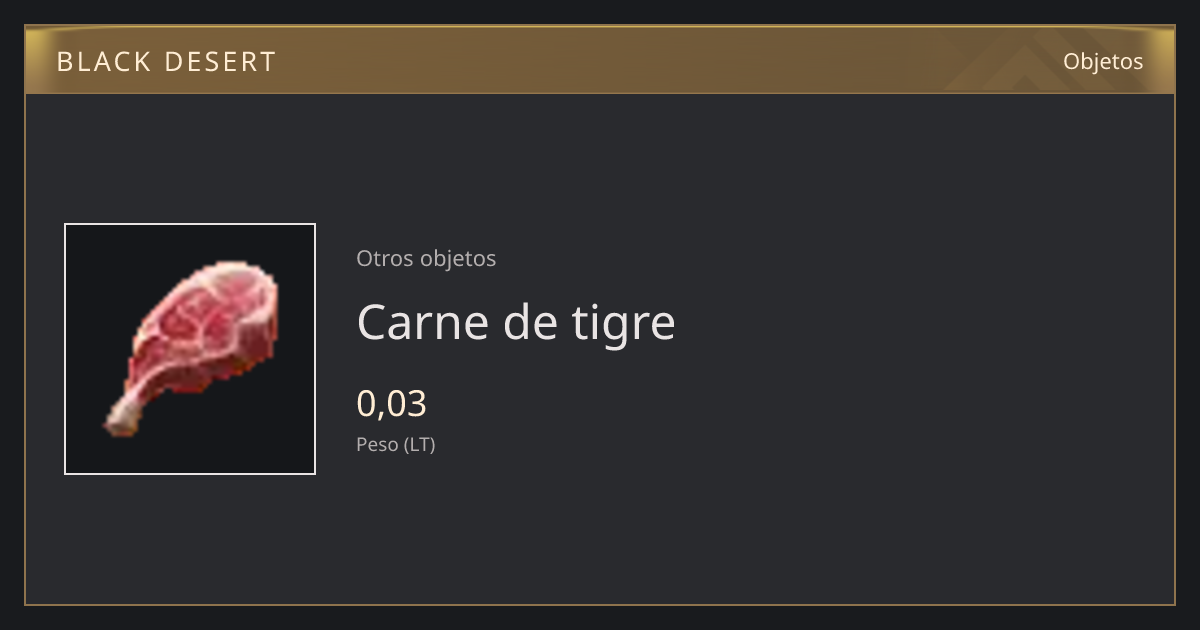1200x630 pixels.
Task: Click the yellow weight number under title
Action: (392, 403)
